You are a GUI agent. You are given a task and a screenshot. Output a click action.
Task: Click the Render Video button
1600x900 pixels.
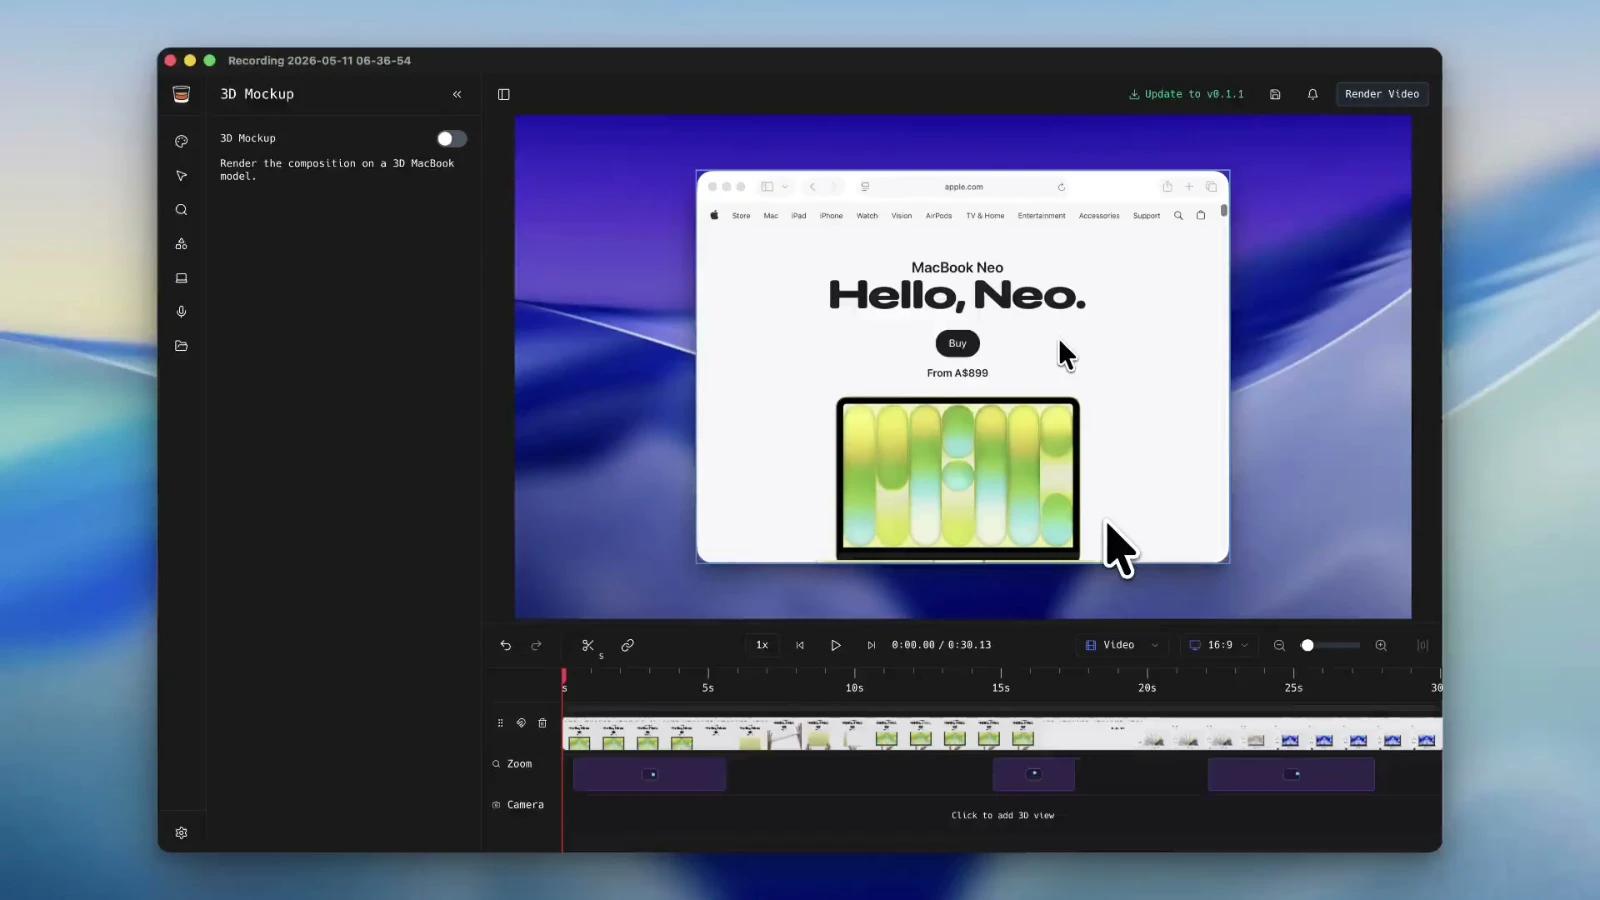click(1382, 94)
